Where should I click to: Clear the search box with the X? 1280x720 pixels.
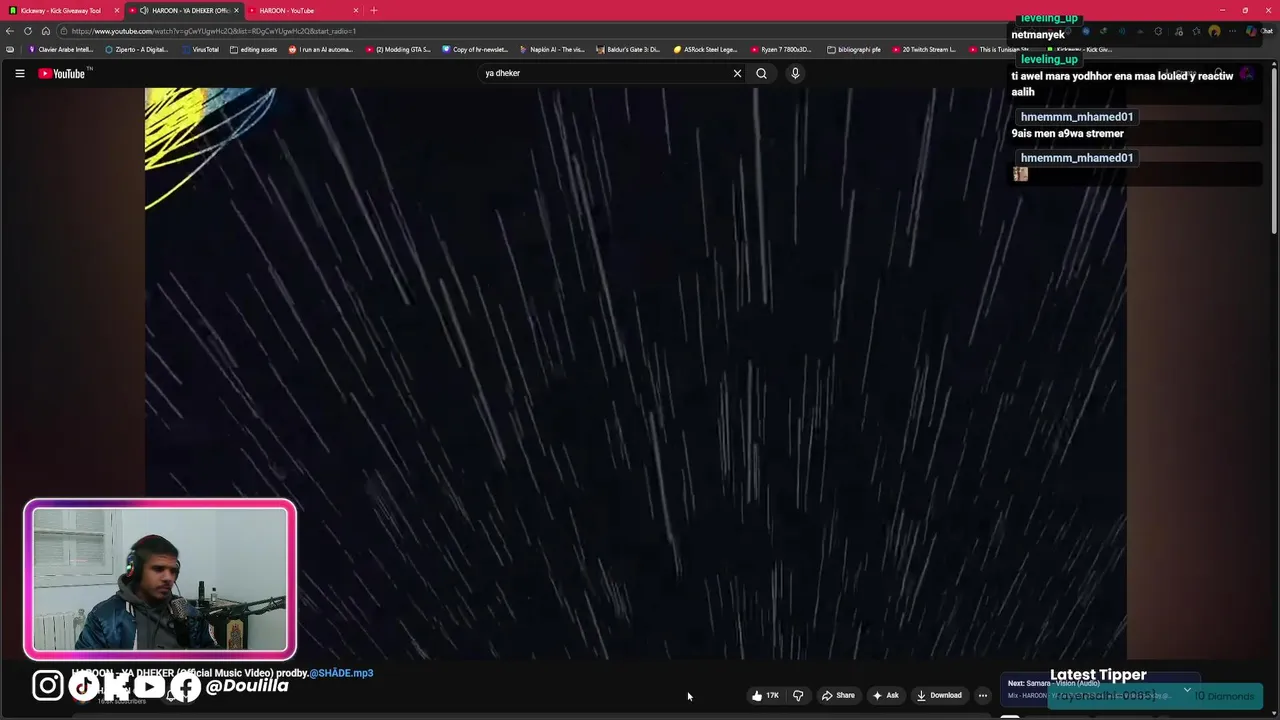point(737,73)
